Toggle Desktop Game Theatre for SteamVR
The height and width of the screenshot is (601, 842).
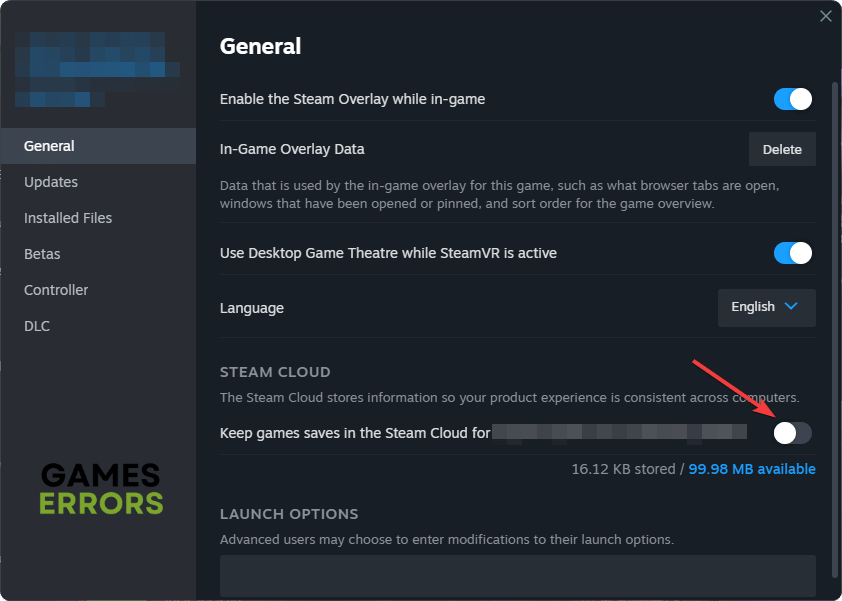coord(793,253)
